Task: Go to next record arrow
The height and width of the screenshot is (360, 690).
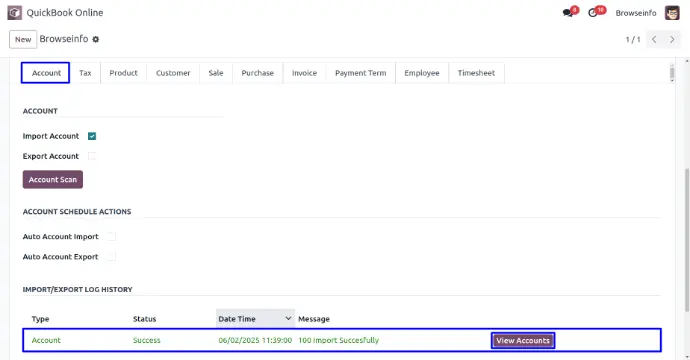Action: (x=672, y=40)
